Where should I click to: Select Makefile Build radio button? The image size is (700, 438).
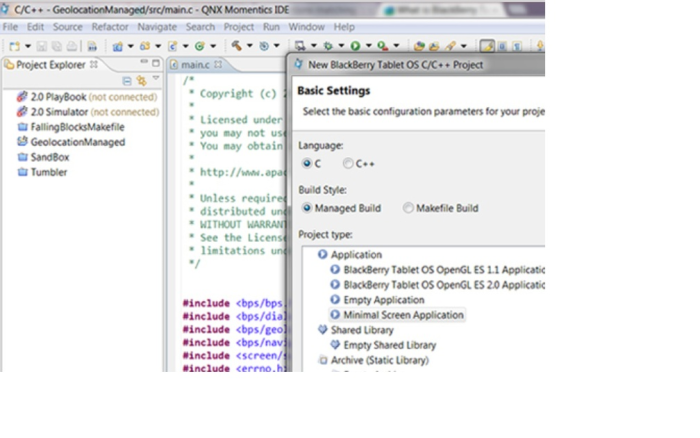pyautogui.click(x=408, y=208)
